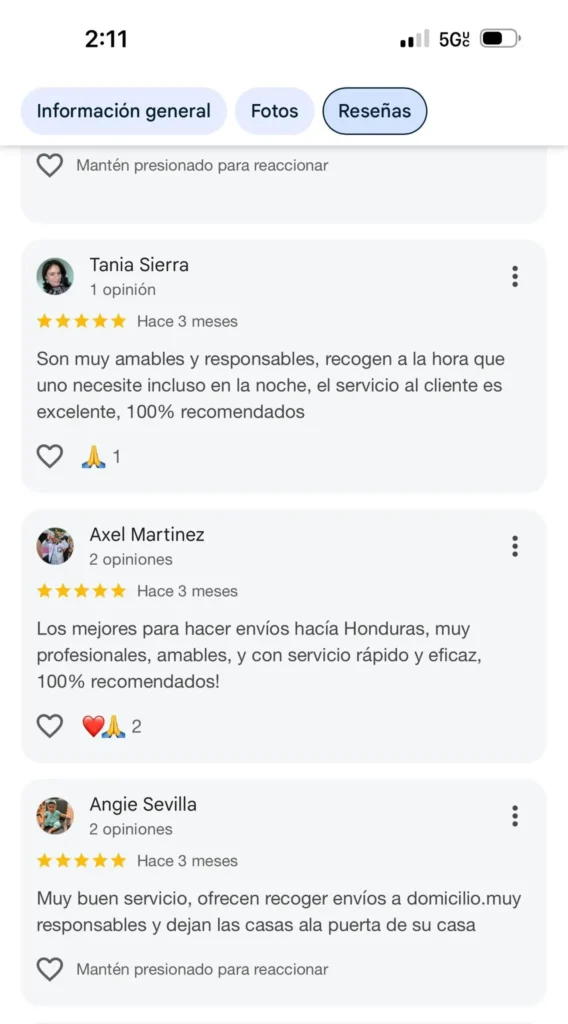Switch to the Información general tab
568x1024 pixels.
point(123,111)
